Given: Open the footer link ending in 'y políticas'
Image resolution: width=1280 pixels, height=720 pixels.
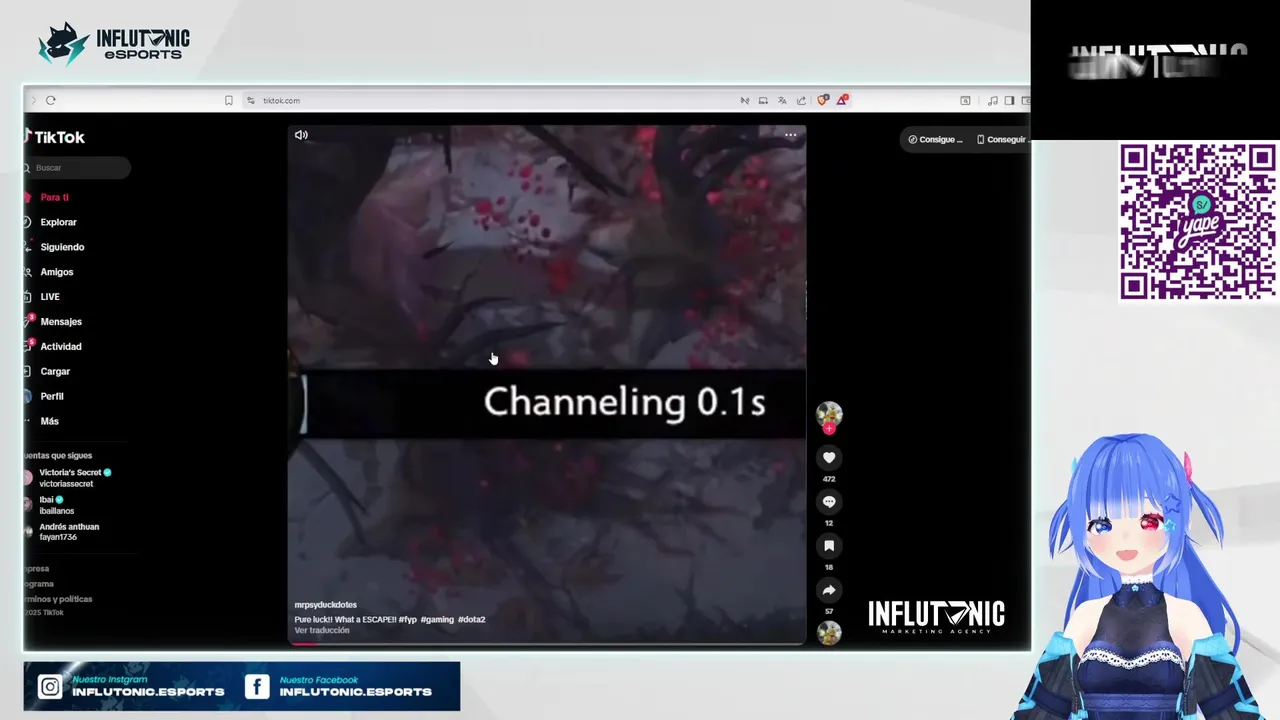Looking at the screenshot, I should [58, 599].
